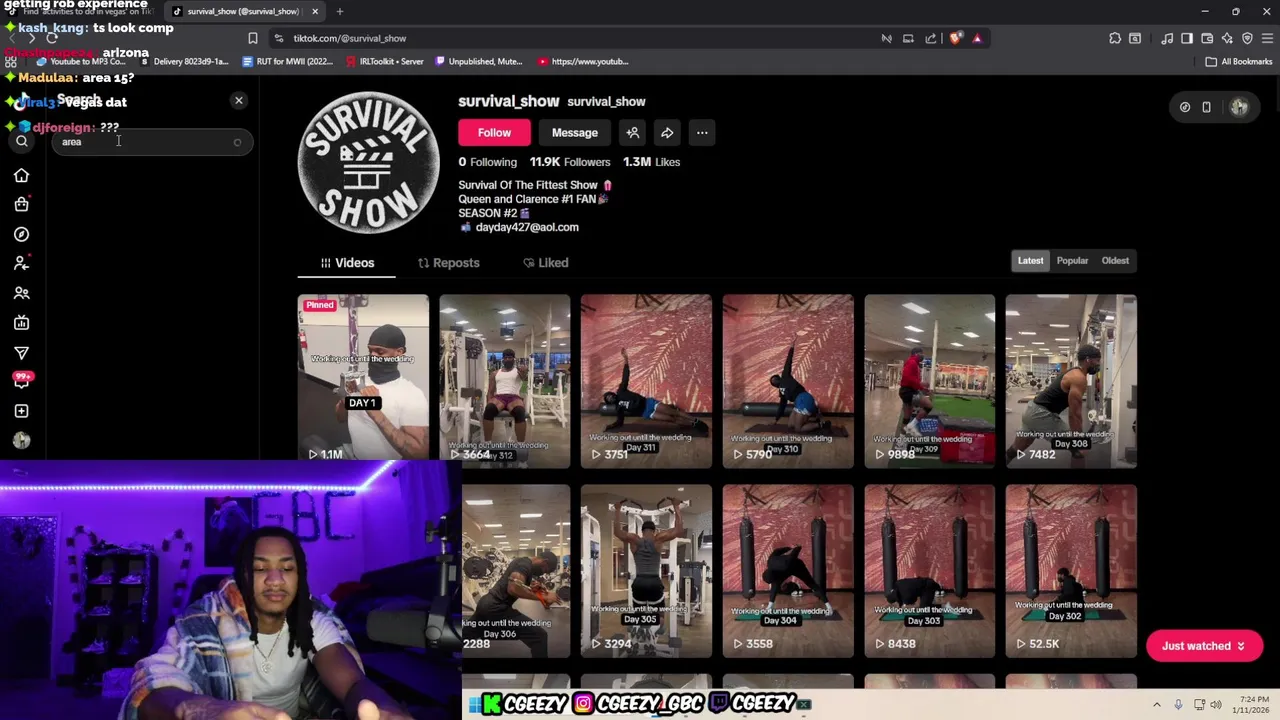The height and width of the screenshot is (720, 1280).
Task: Open browser extensions puzzle icon
Action: pyautogui.click(x=1115, y=38)
